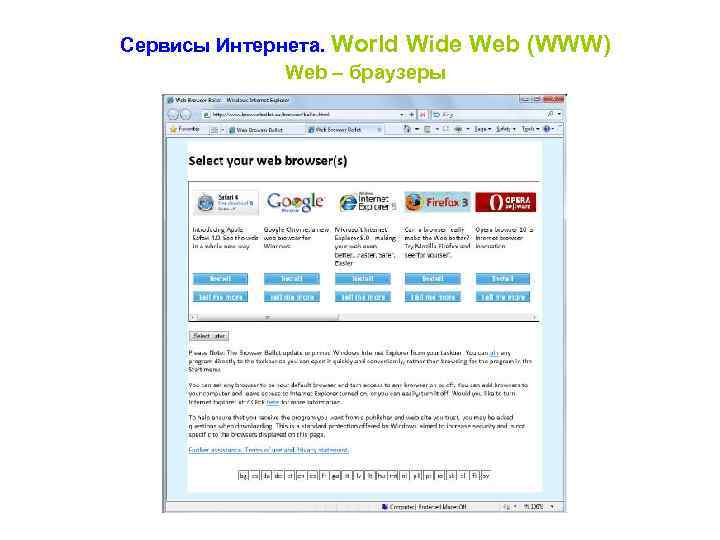This screenshot has width=720, height=540.
Task: Click Tell me more under Google Chrome
Action: (x=292, y=297)
